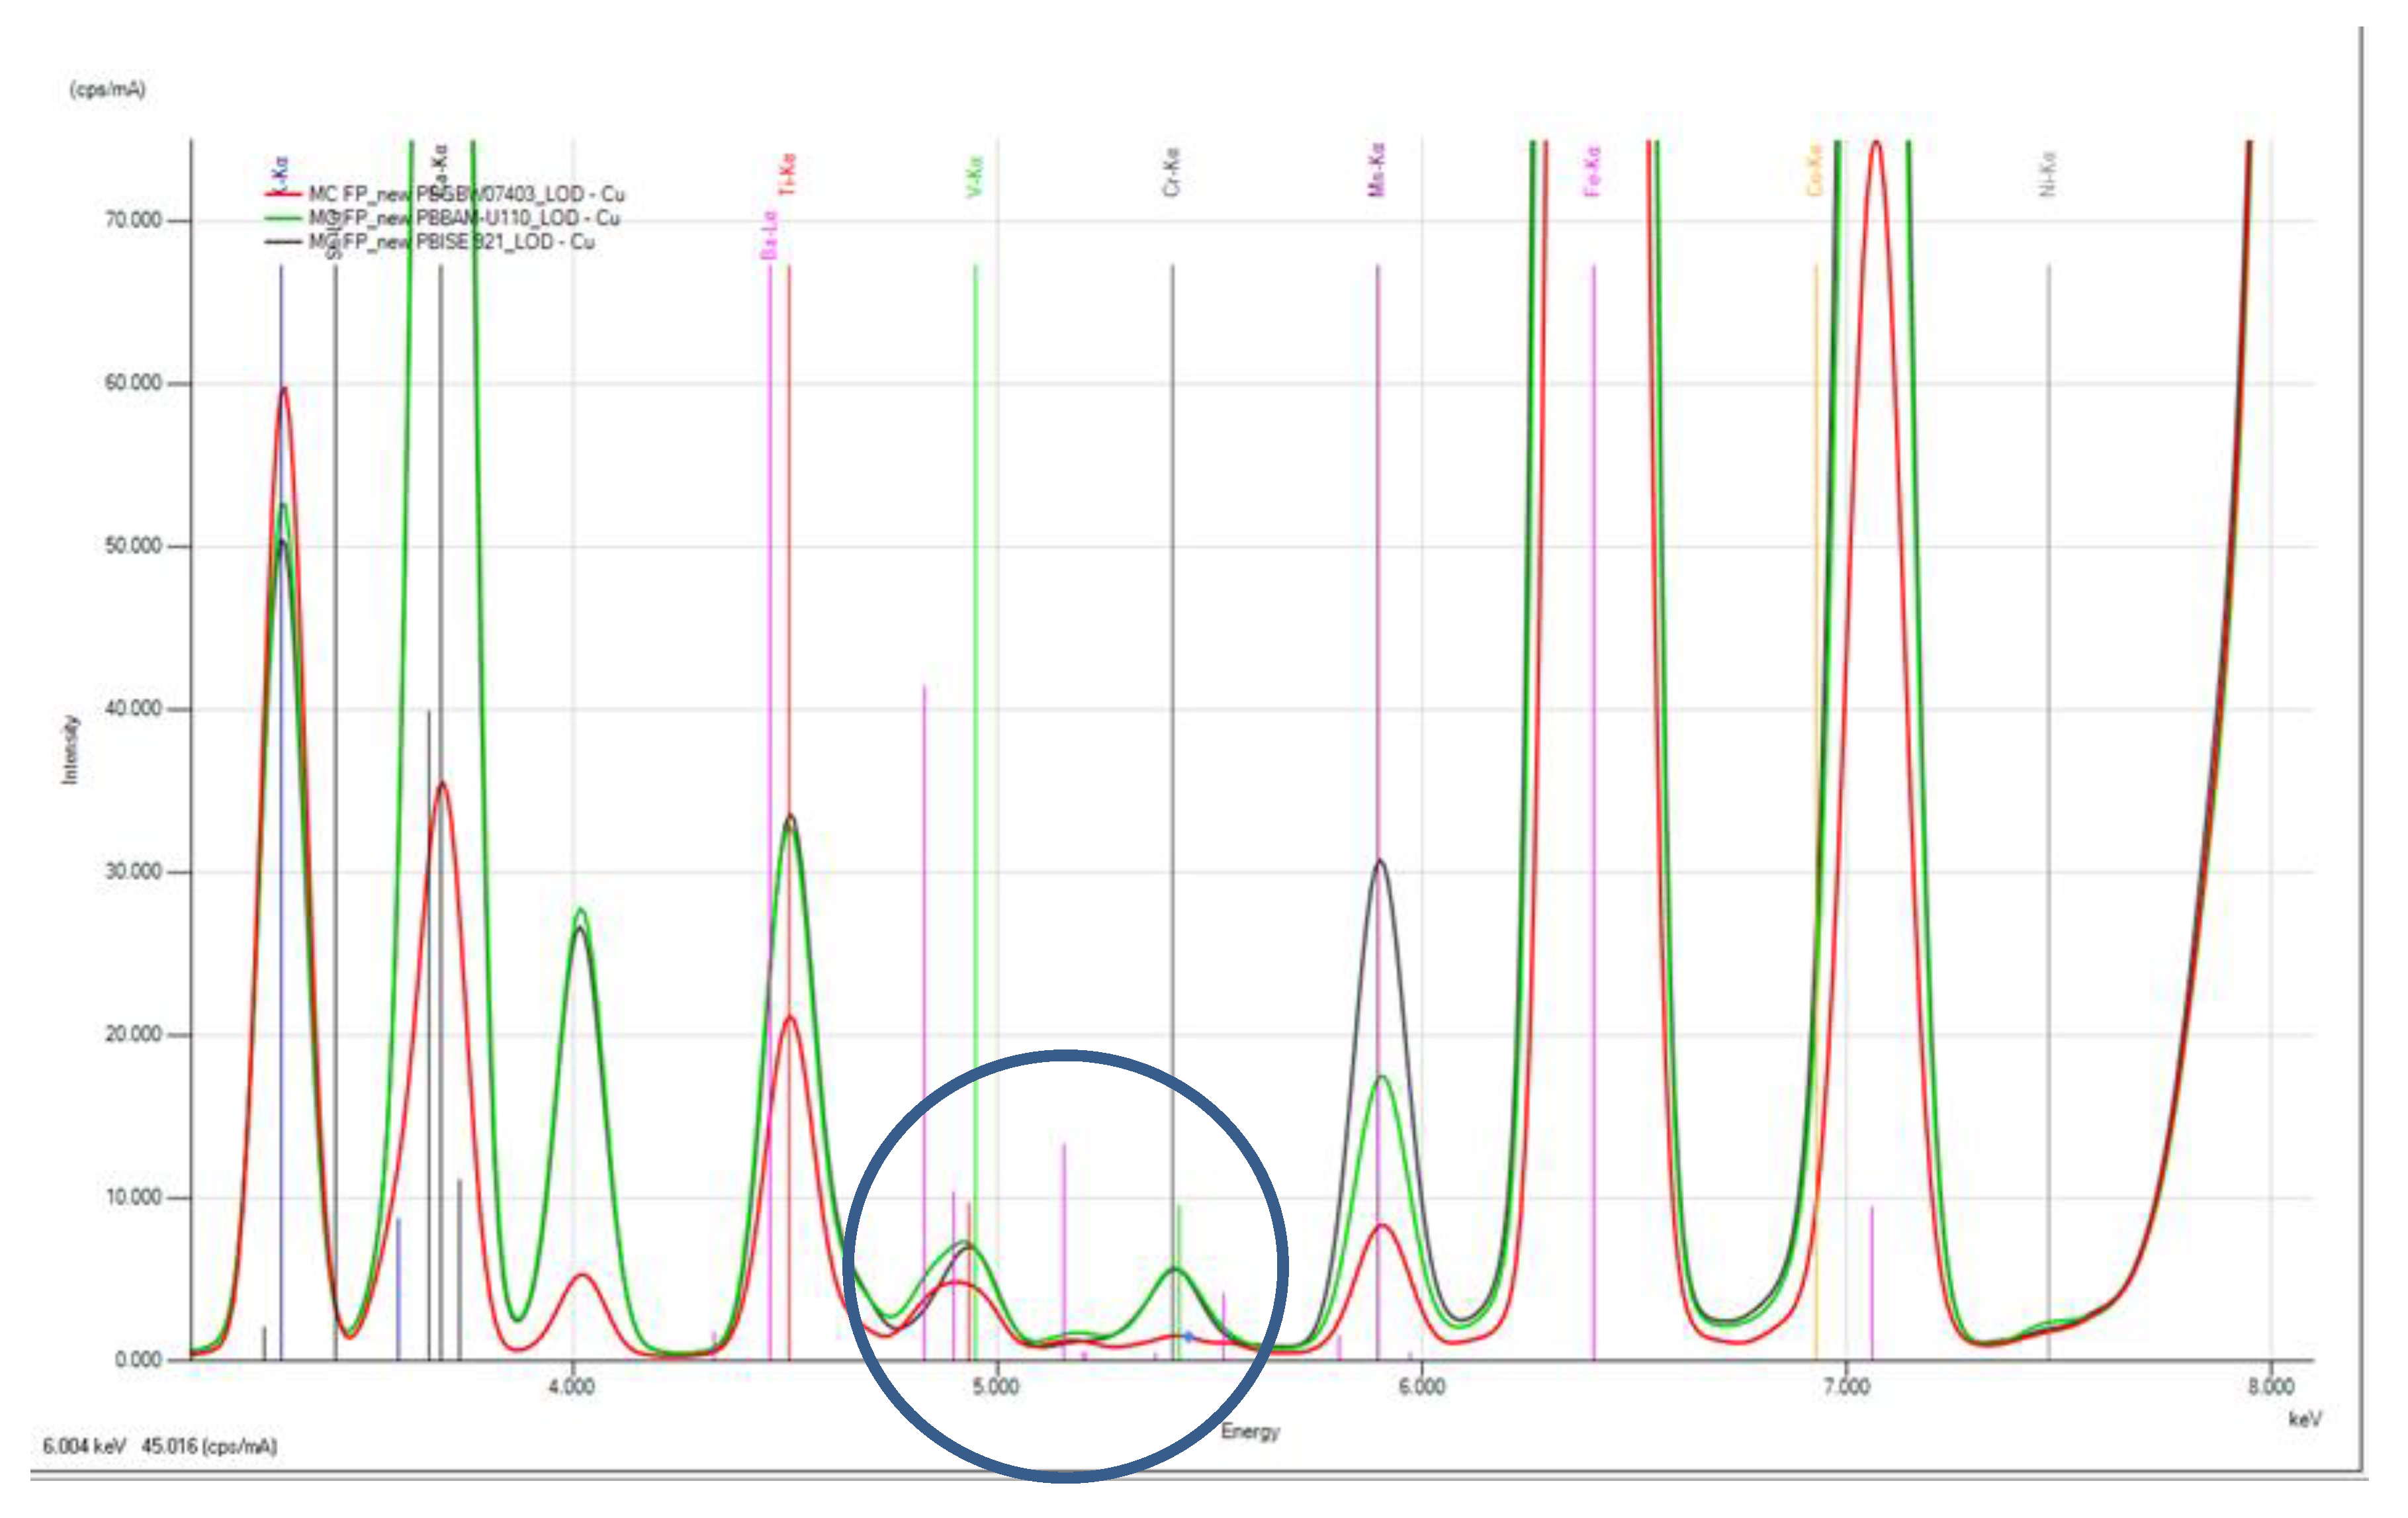Click the Energy x-axis title

pos(1250,1431)
